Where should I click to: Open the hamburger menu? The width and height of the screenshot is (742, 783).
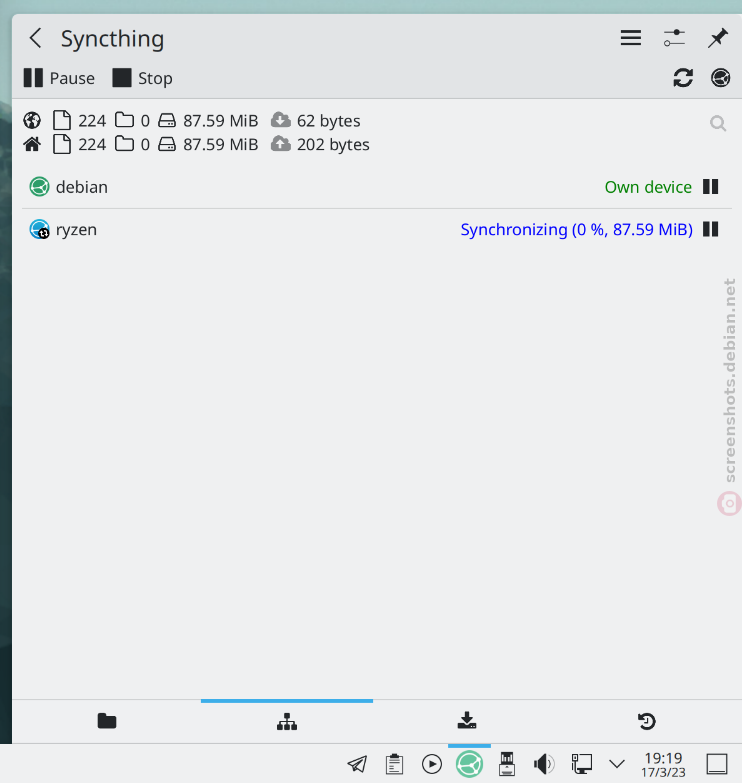(x=631, y=38)
